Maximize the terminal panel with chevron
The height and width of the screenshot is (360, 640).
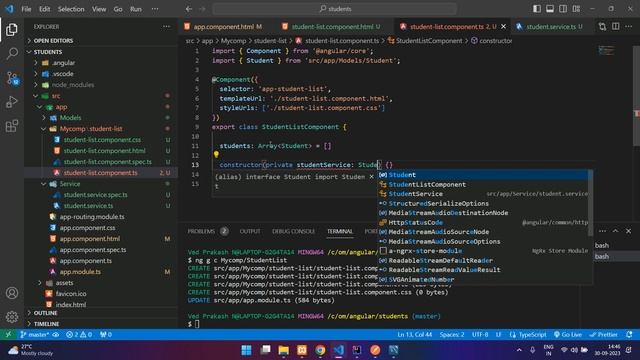coord(616,231)
